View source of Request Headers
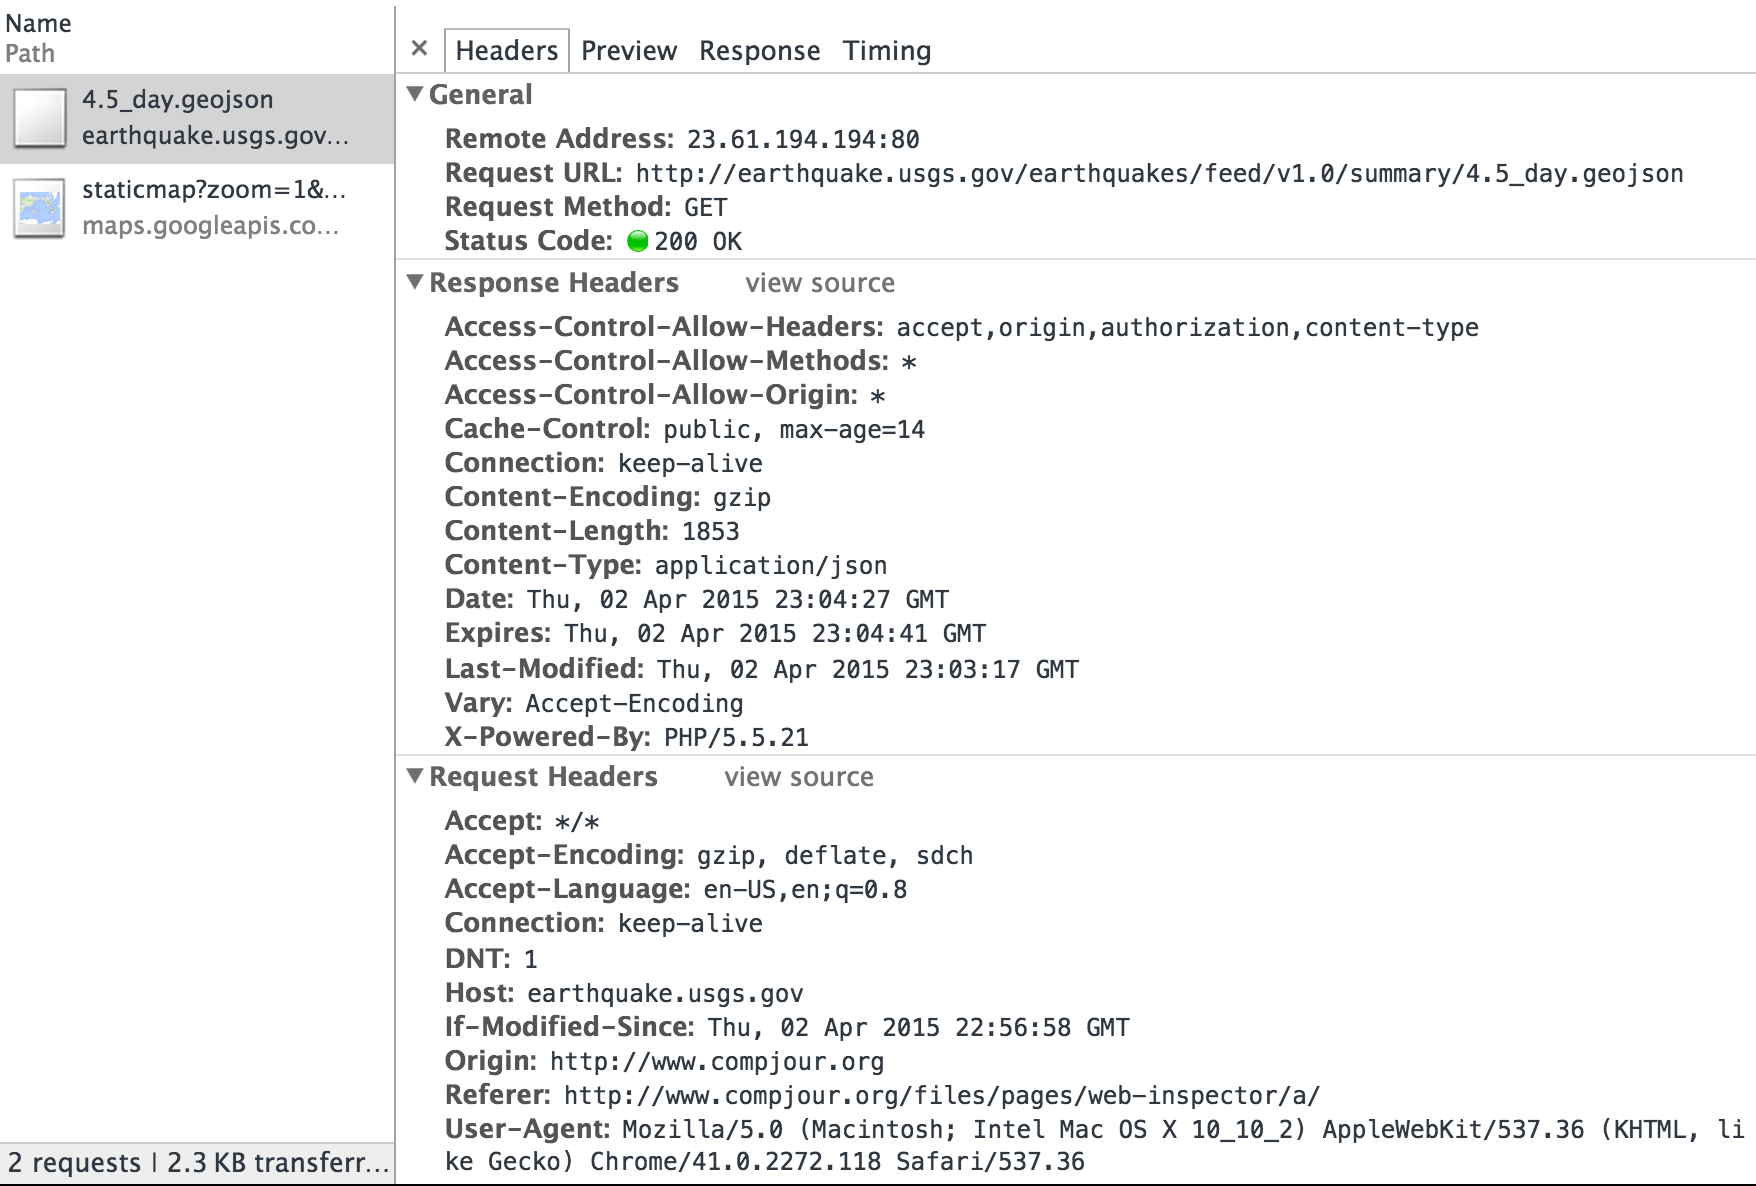The image size is (1756, 1186). [799, 777]
